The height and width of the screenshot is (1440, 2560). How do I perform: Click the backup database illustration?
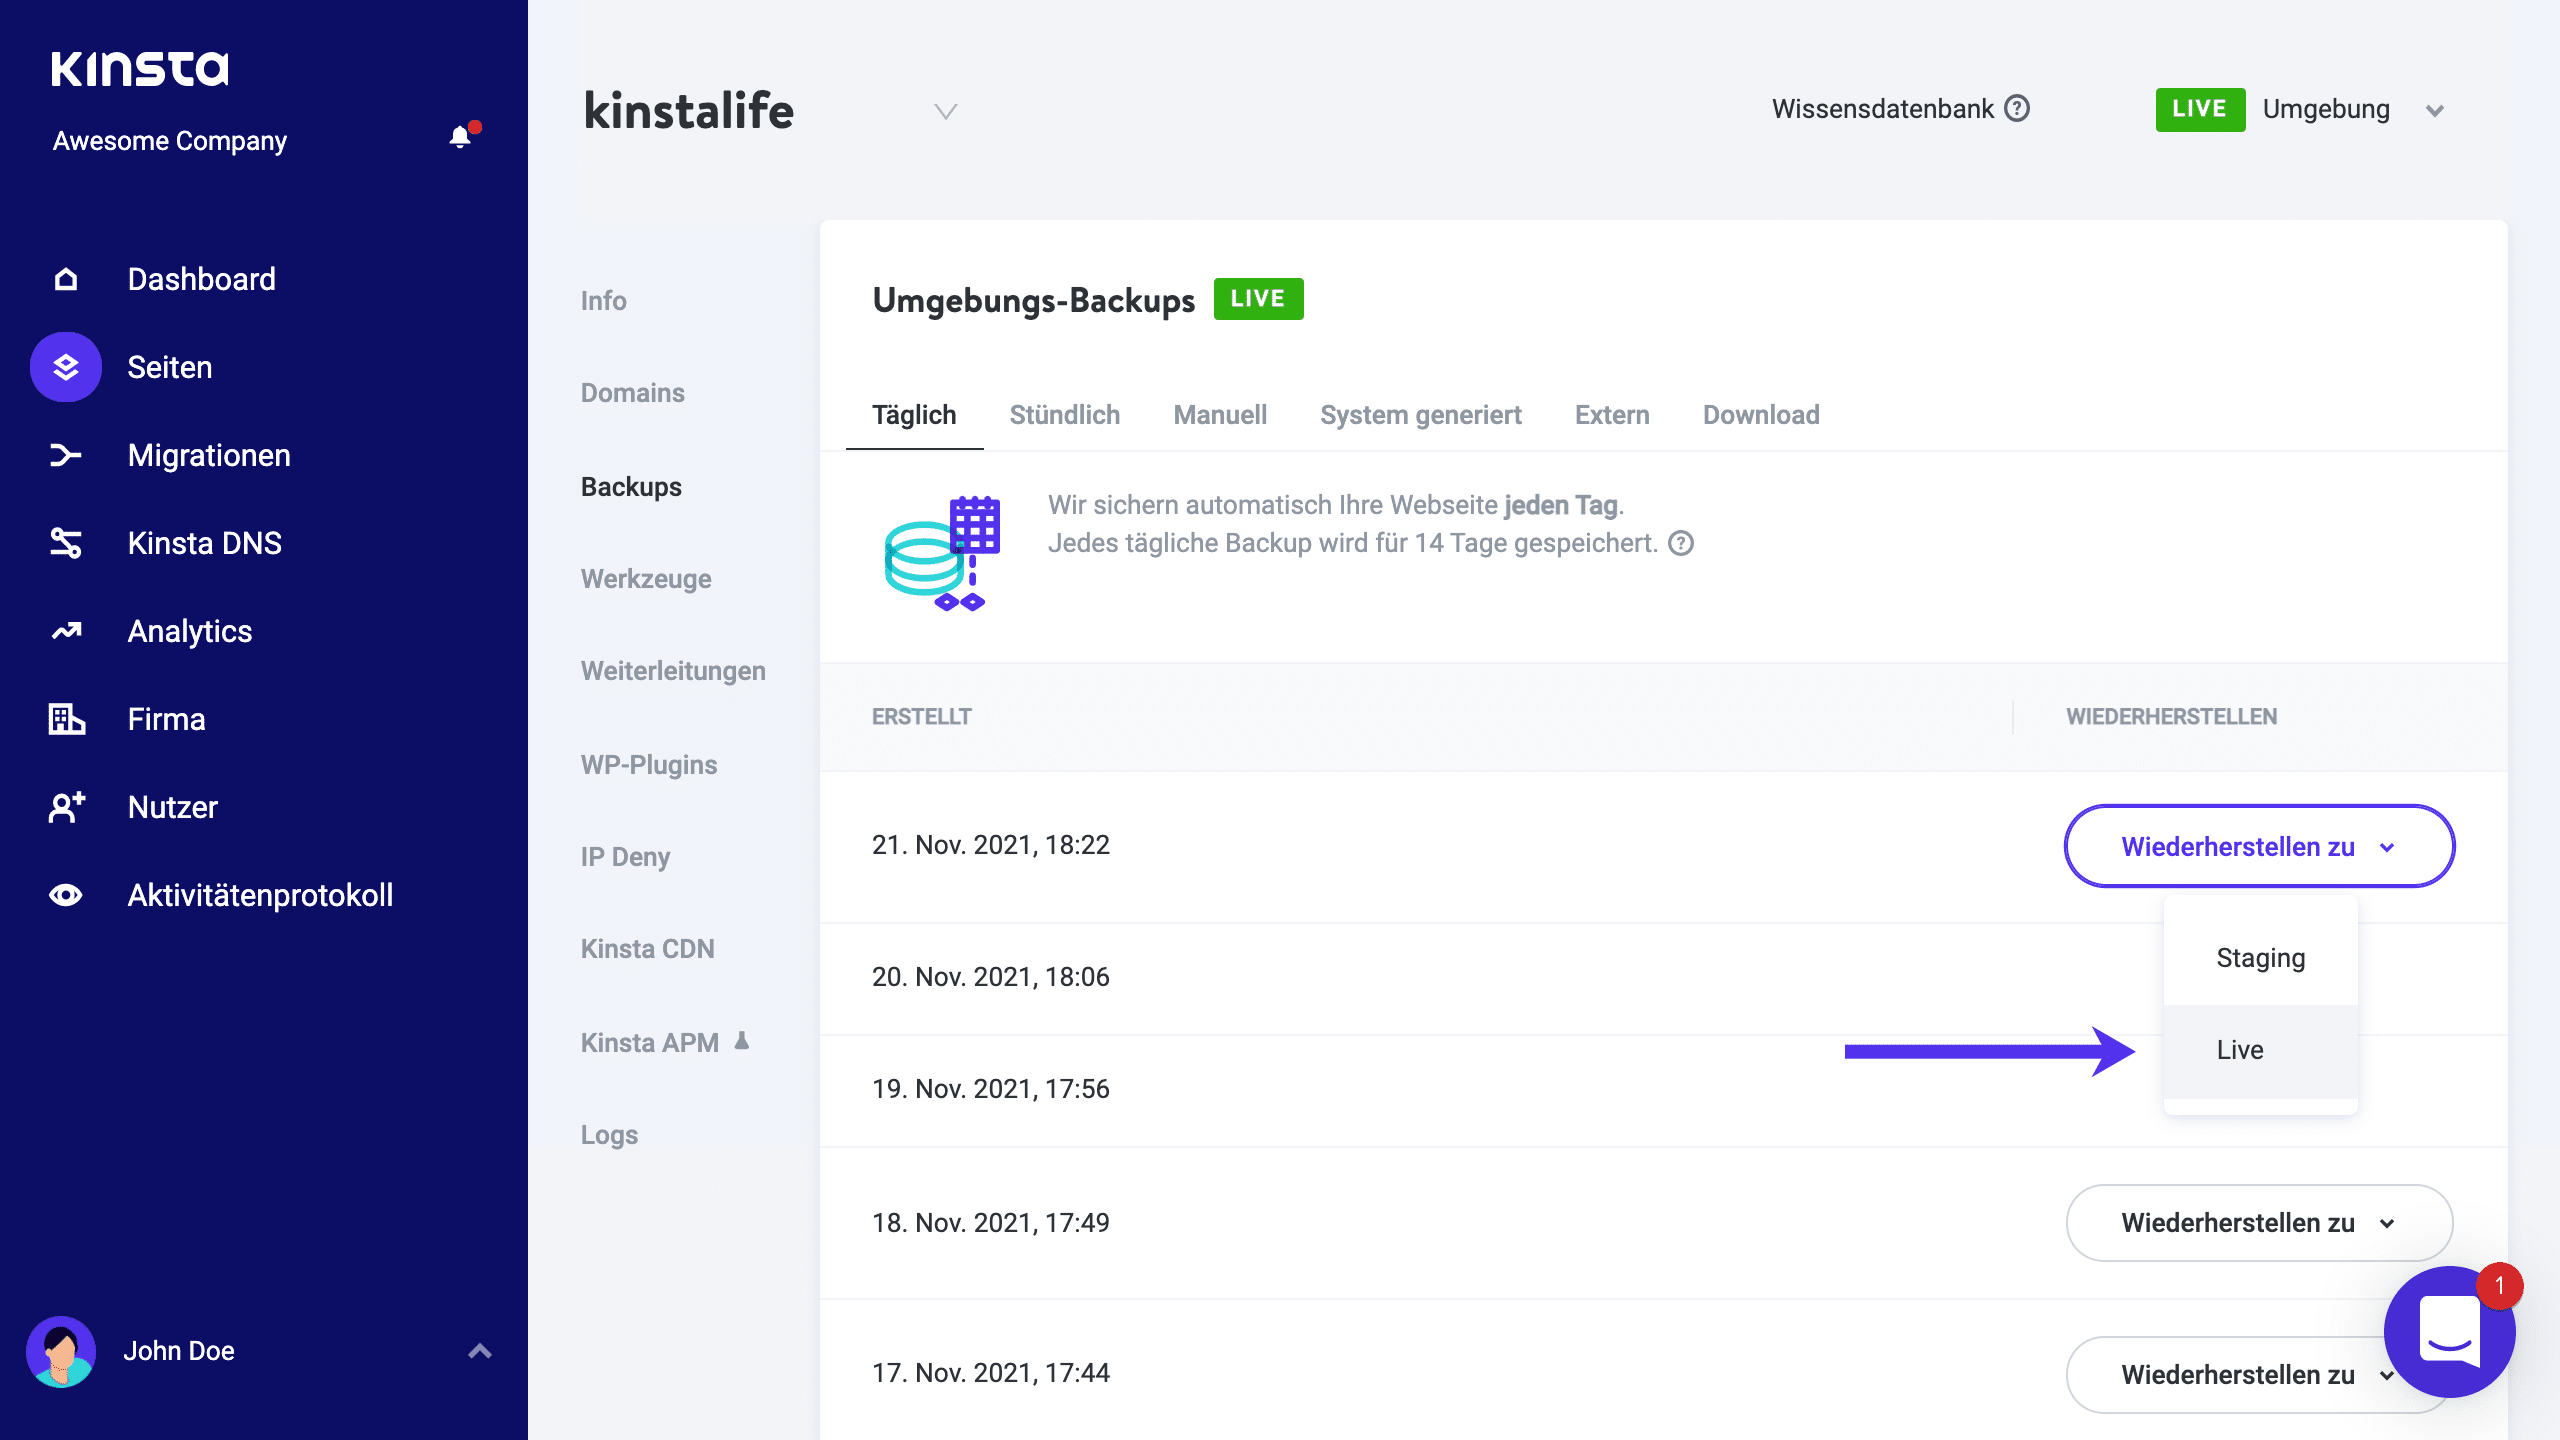(x=942, y=553)
